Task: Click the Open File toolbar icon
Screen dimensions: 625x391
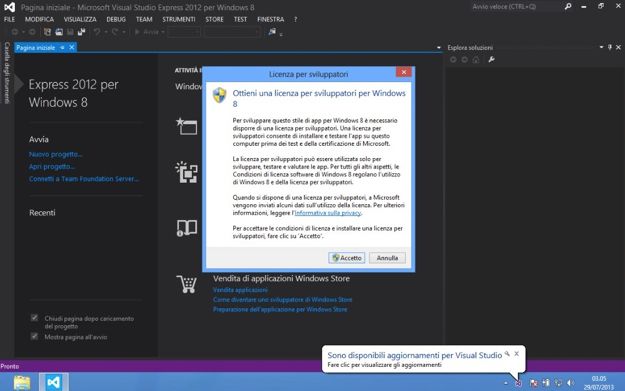Action: [x=59, y=32]
